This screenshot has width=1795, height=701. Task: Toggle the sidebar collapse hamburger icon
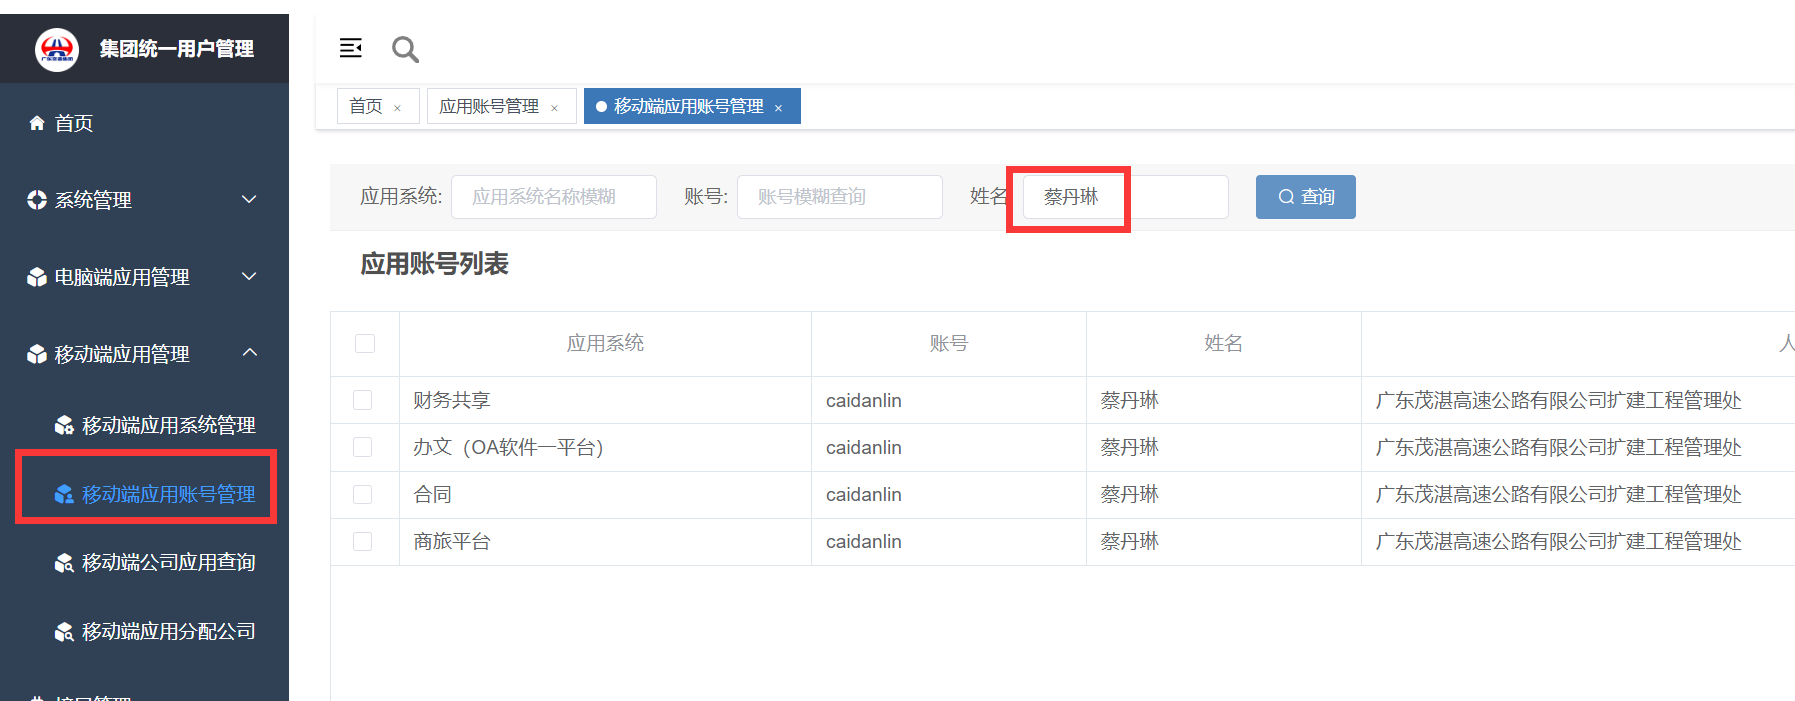pos(351,48)
